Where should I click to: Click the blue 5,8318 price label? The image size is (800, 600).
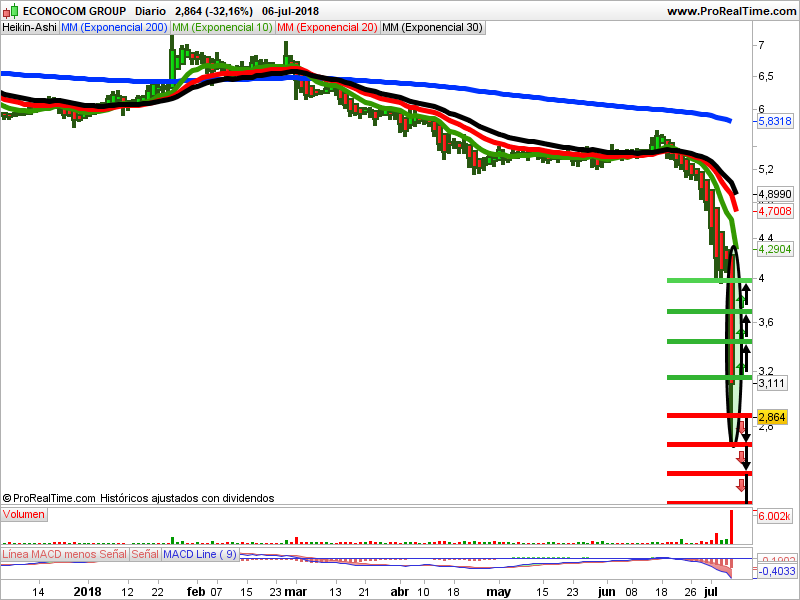(x=775, y=121)
